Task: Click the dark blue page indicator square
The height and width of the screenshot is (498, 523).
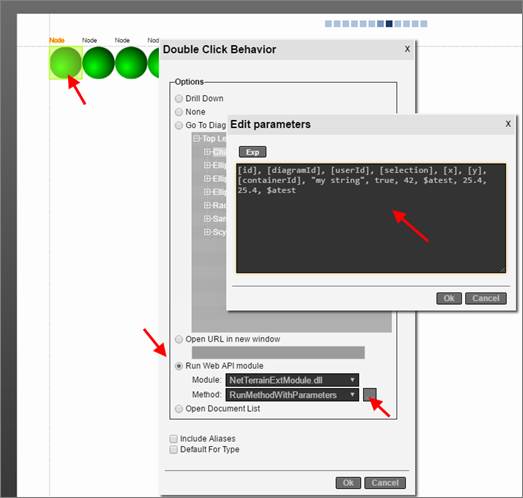Action: coord(389,24)
